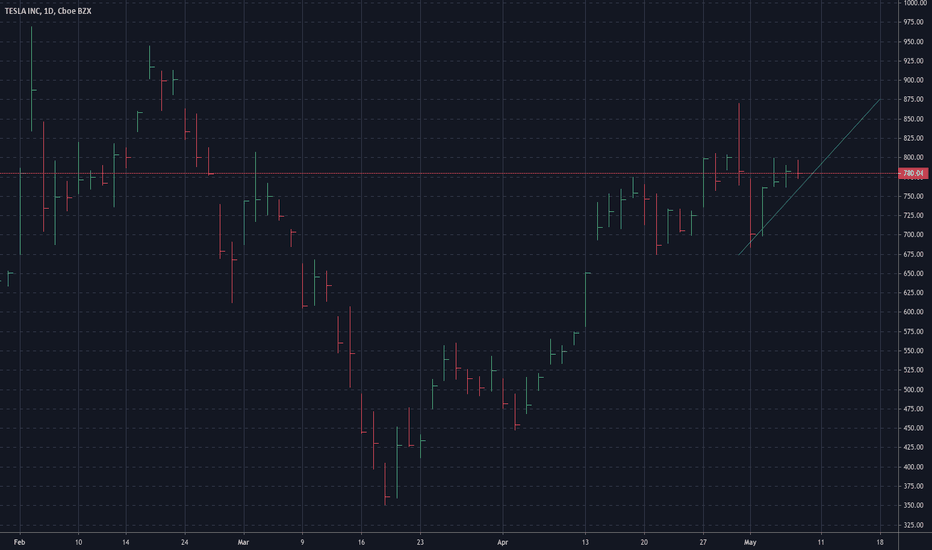Click the 375.00 price axis label
The width and height of the screenshot is (932, 550).
(913, 486)
